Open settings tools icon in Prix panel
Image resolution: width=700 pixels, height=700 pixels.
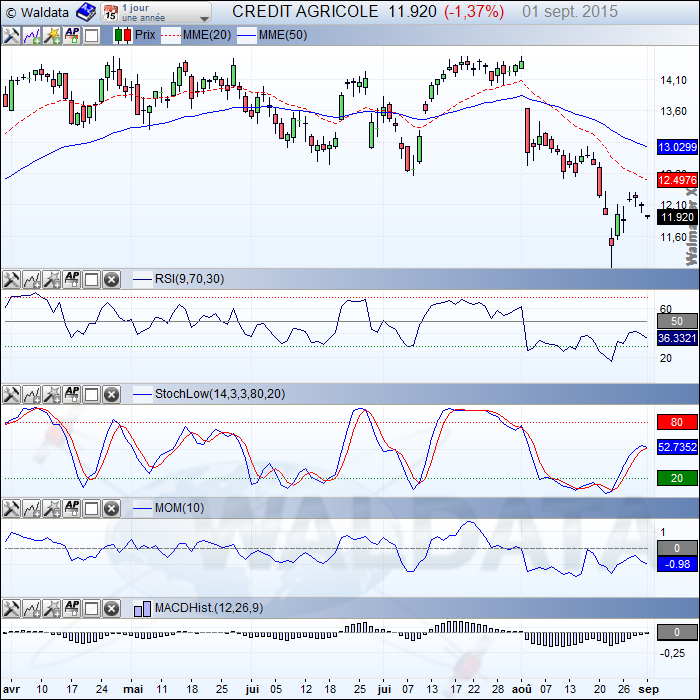11,35
